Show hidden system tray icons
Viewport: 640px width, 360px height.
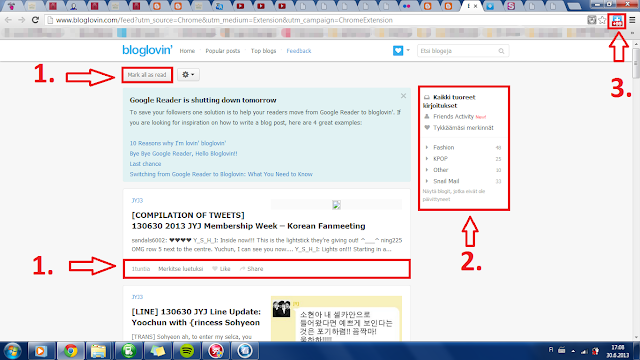pos(573,351)
